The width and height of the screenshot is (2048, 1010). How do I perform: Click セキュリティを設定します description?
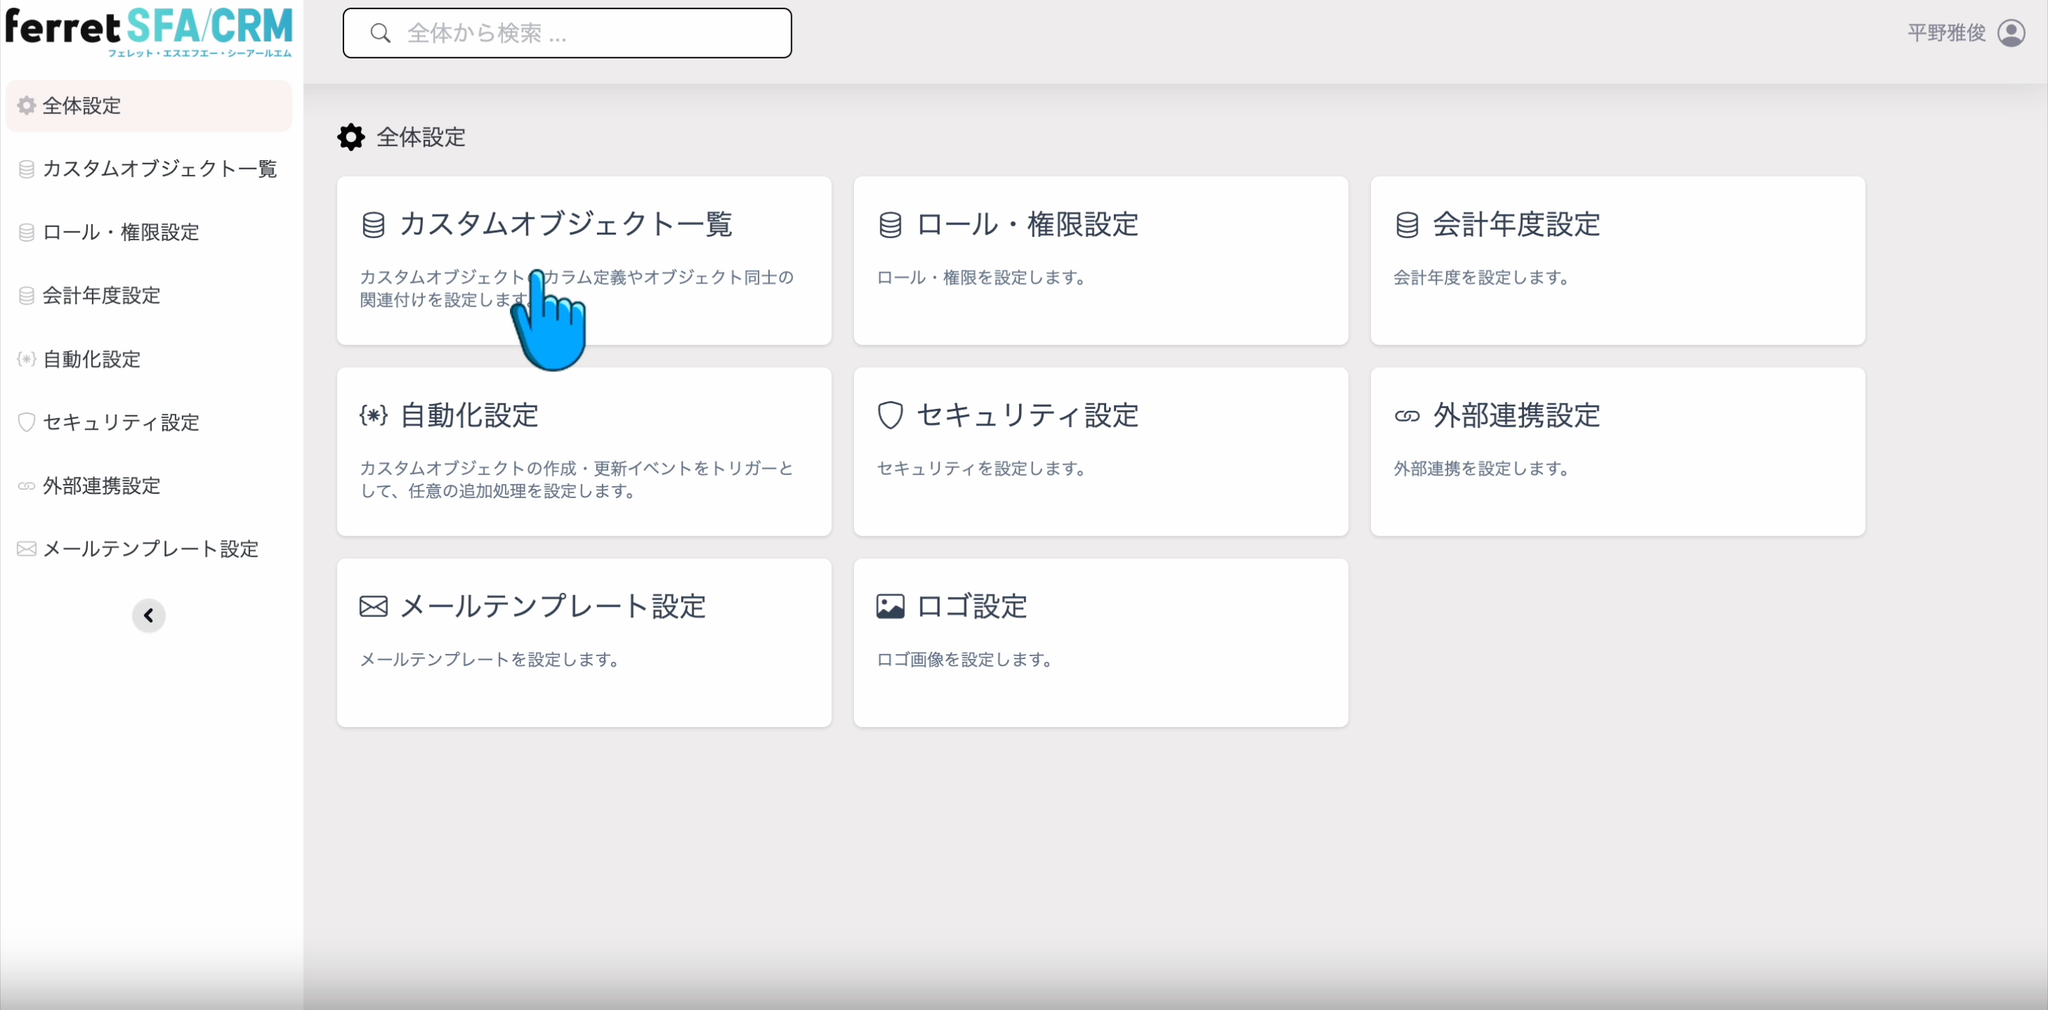pos(981,468)
